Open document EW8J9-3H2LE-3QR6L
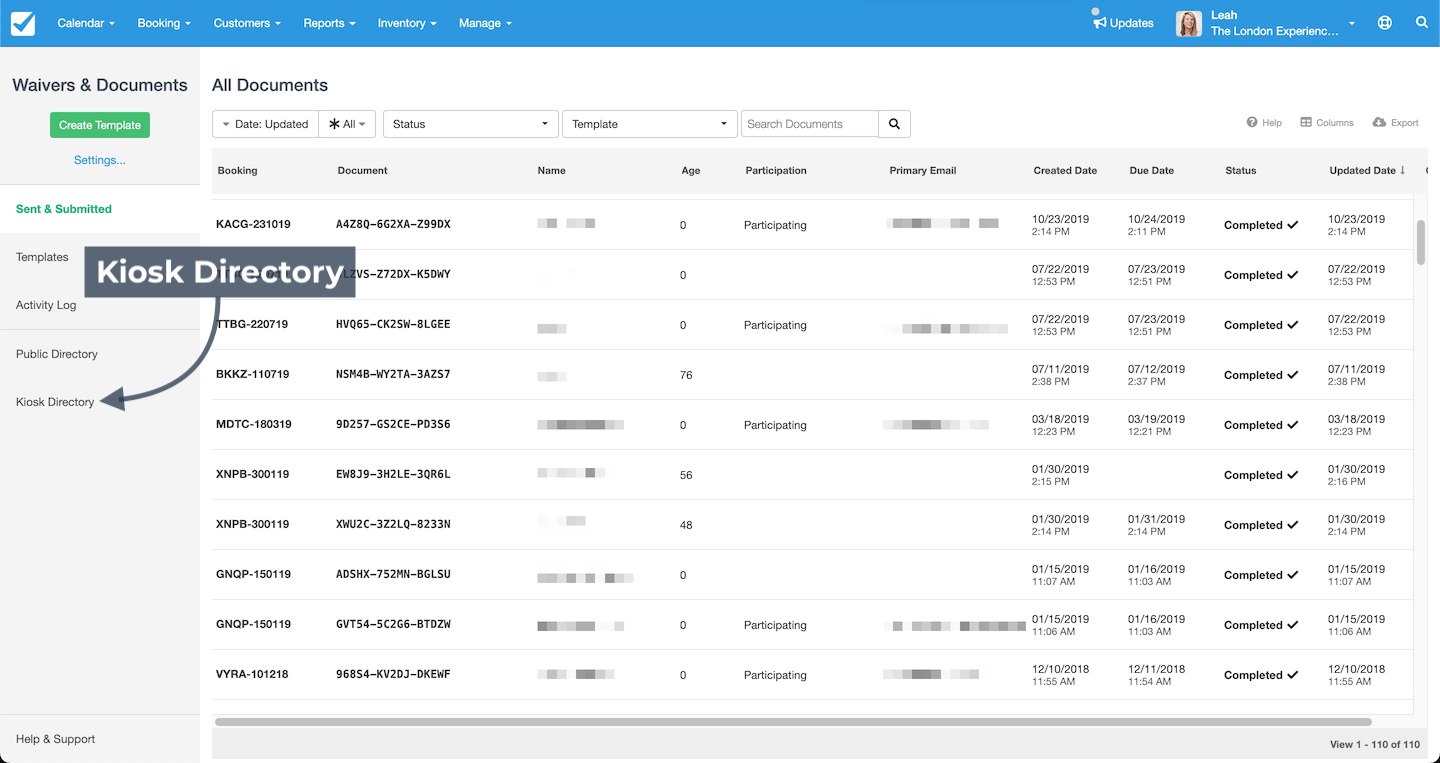The height and width of the screenshot is (763, 1440). (393, 475)
